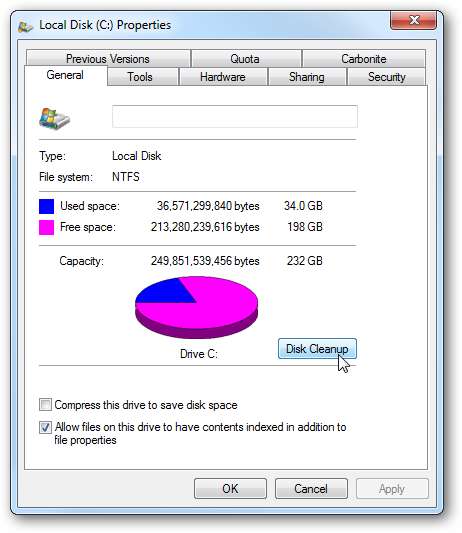Uncheck Allow files to have contents indexed
Screen dimensions: 462x533
tap(45, 427)
